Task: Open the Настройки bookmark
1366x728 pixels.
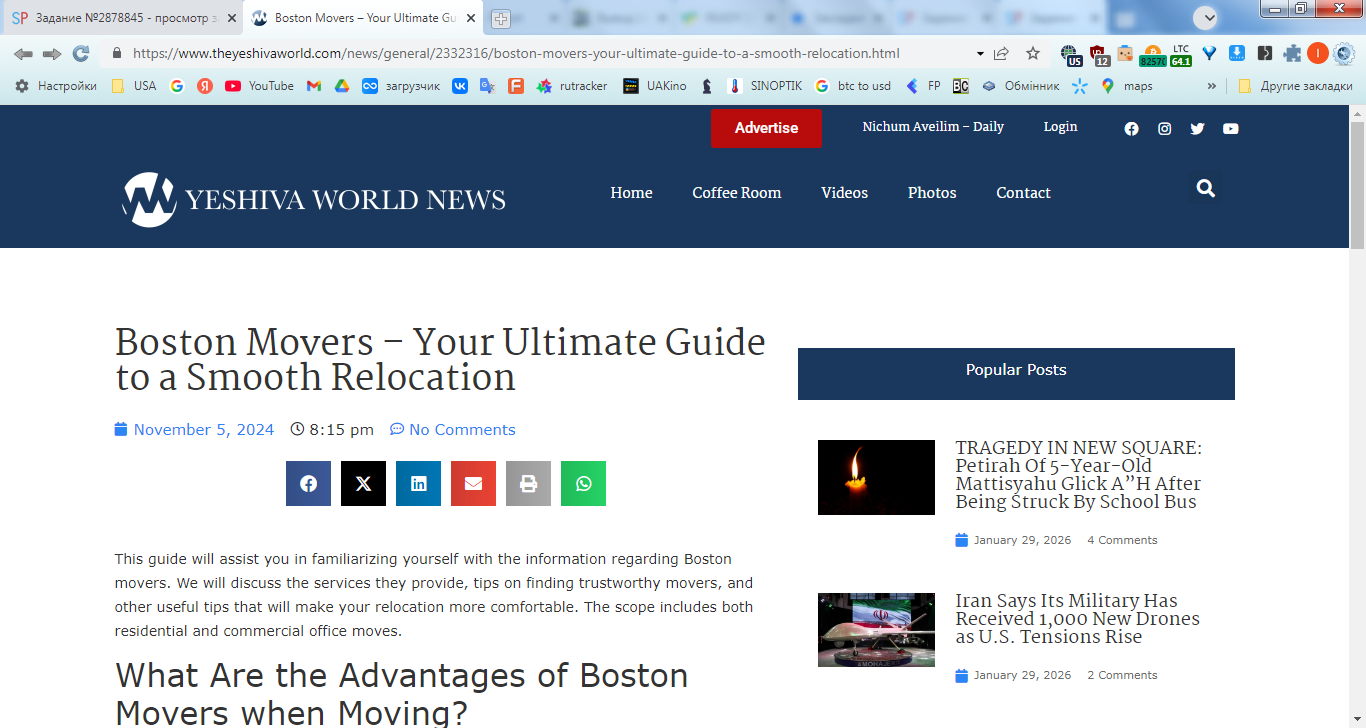Action: click(x=56, y=86)
